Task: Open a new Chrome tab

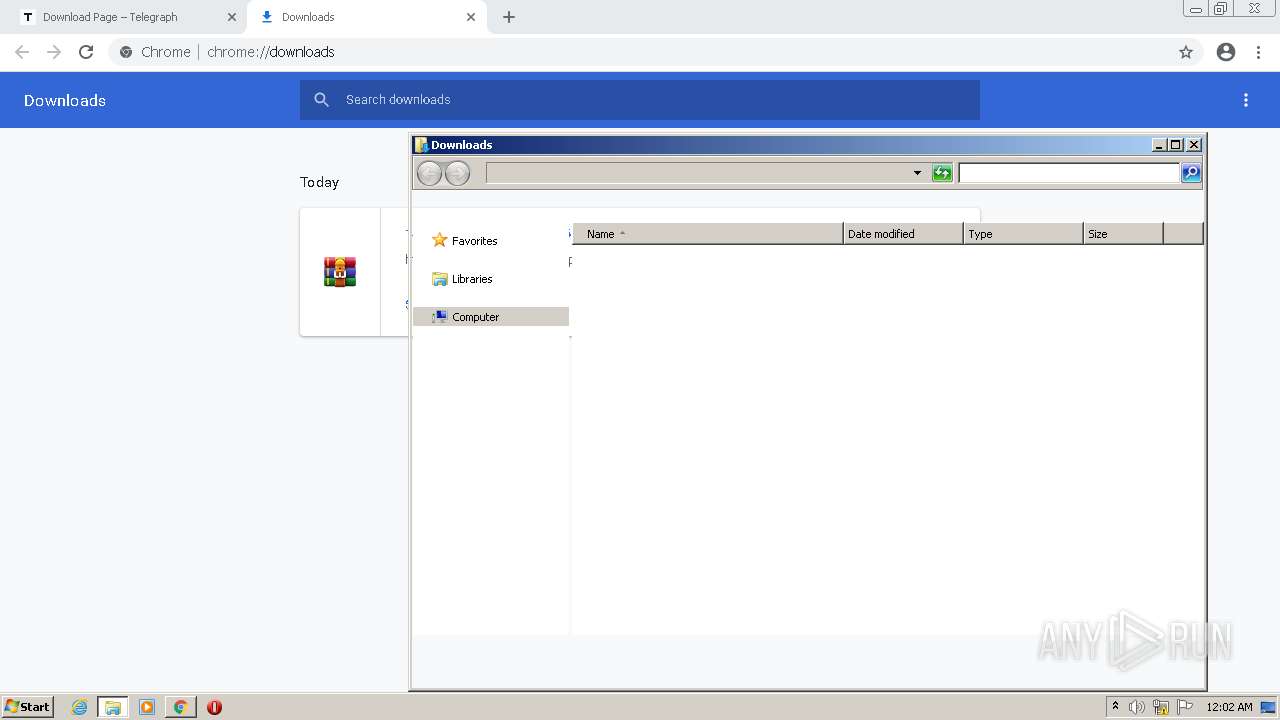Action: click(509, 17)
